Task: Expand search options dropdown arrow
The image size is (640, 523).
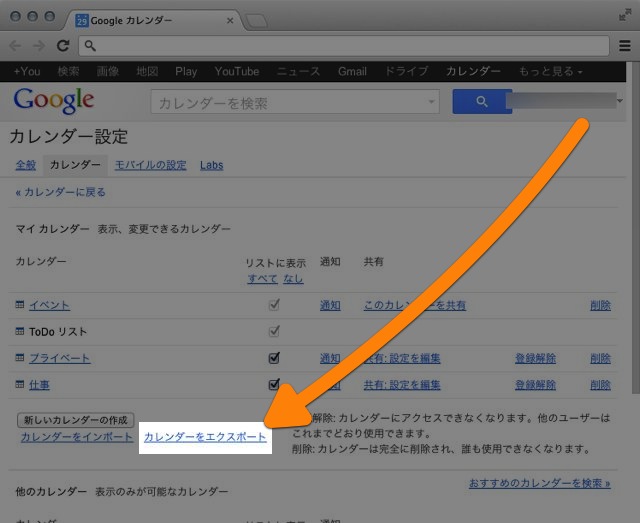Action: pos(431,102)
